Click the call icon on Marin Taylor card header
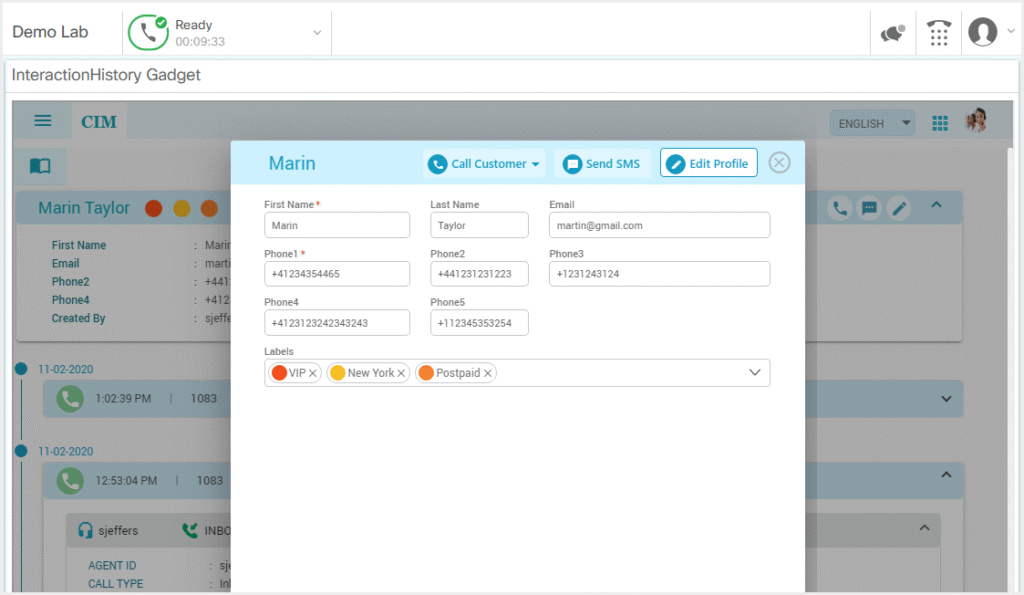This screenshot has height=595, width=1024. coord(840,208)
